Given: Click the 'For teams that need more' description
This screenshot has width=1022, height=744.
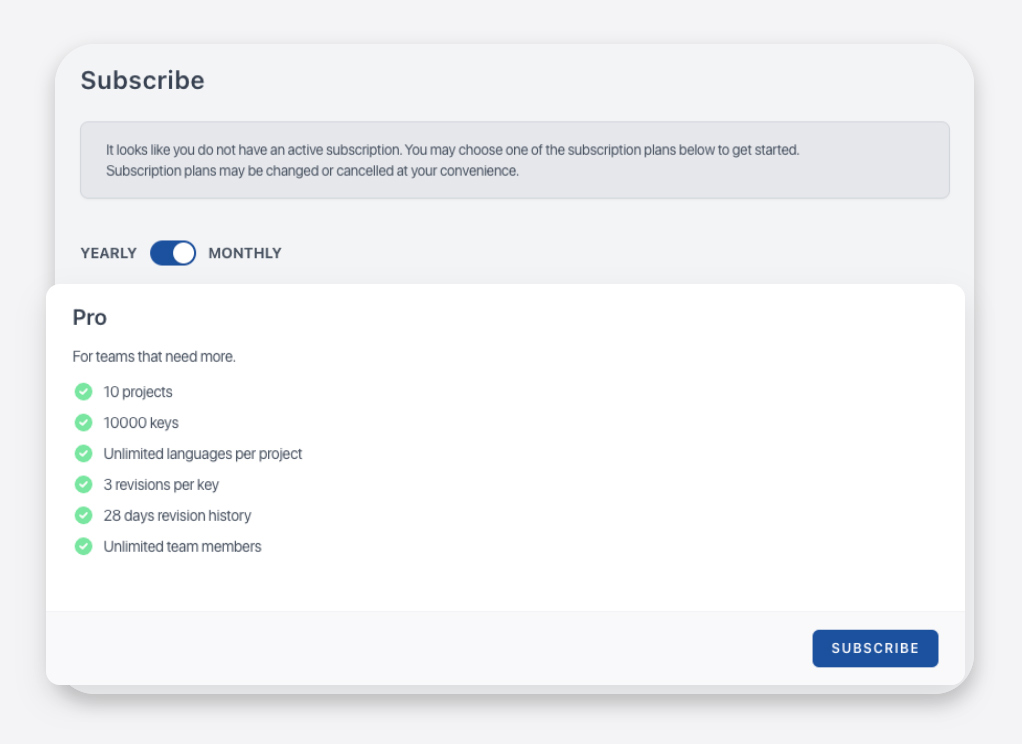Looking at the screenshot, I should coord(154,357).
